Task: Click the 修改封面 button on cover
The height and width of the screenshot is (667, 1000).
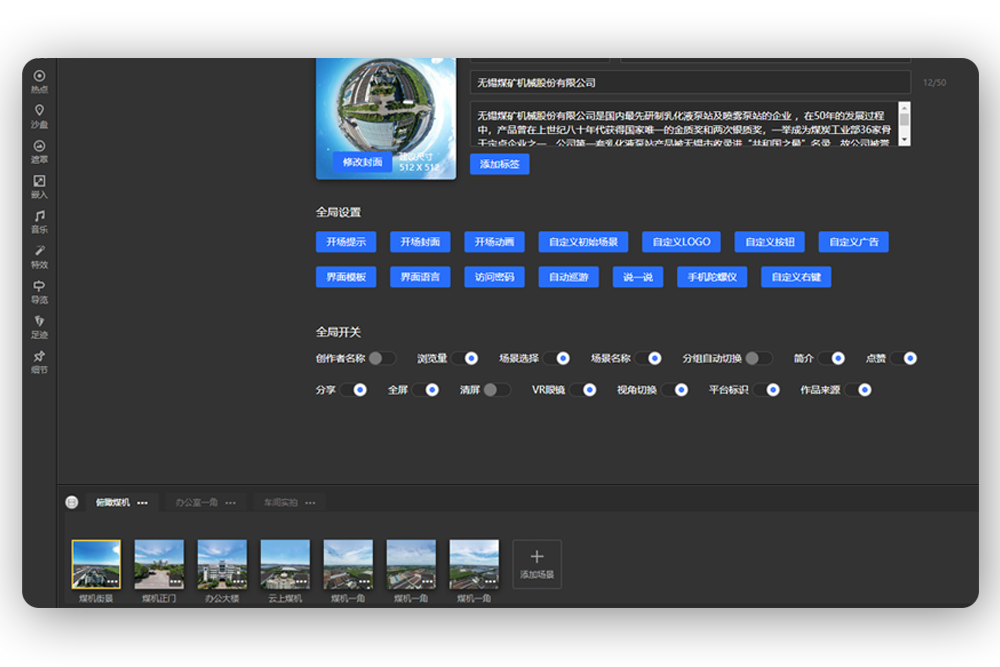Action: pos(362,162)
